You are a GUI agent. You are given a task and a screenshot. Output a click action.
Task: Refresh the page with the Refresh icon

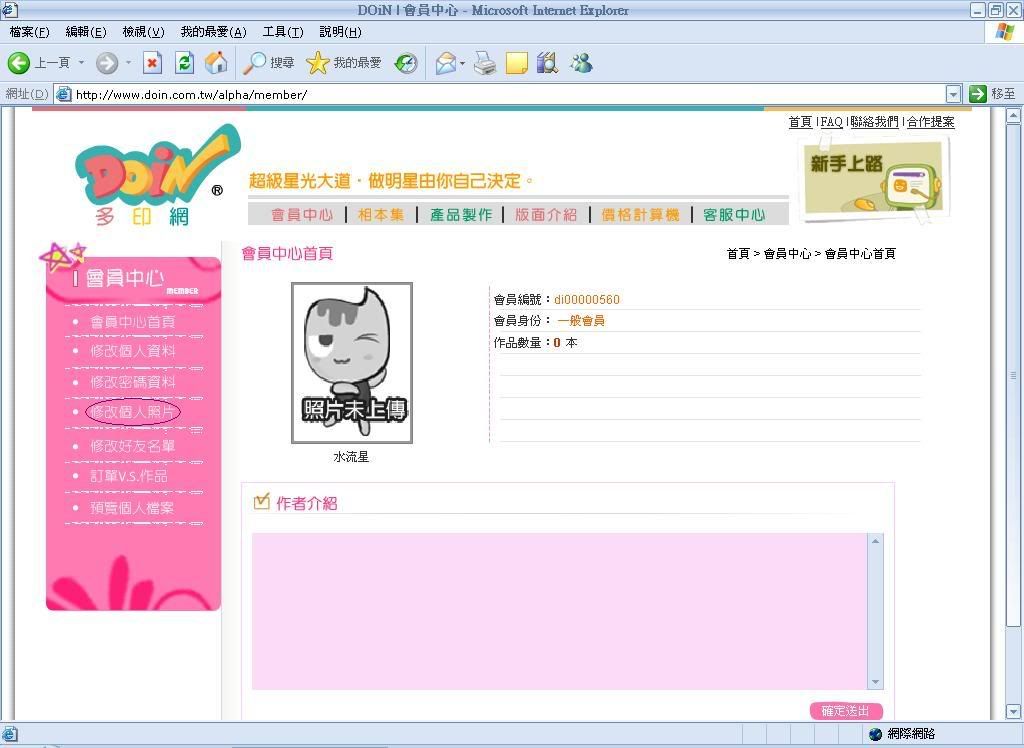[x=184, y=63]
